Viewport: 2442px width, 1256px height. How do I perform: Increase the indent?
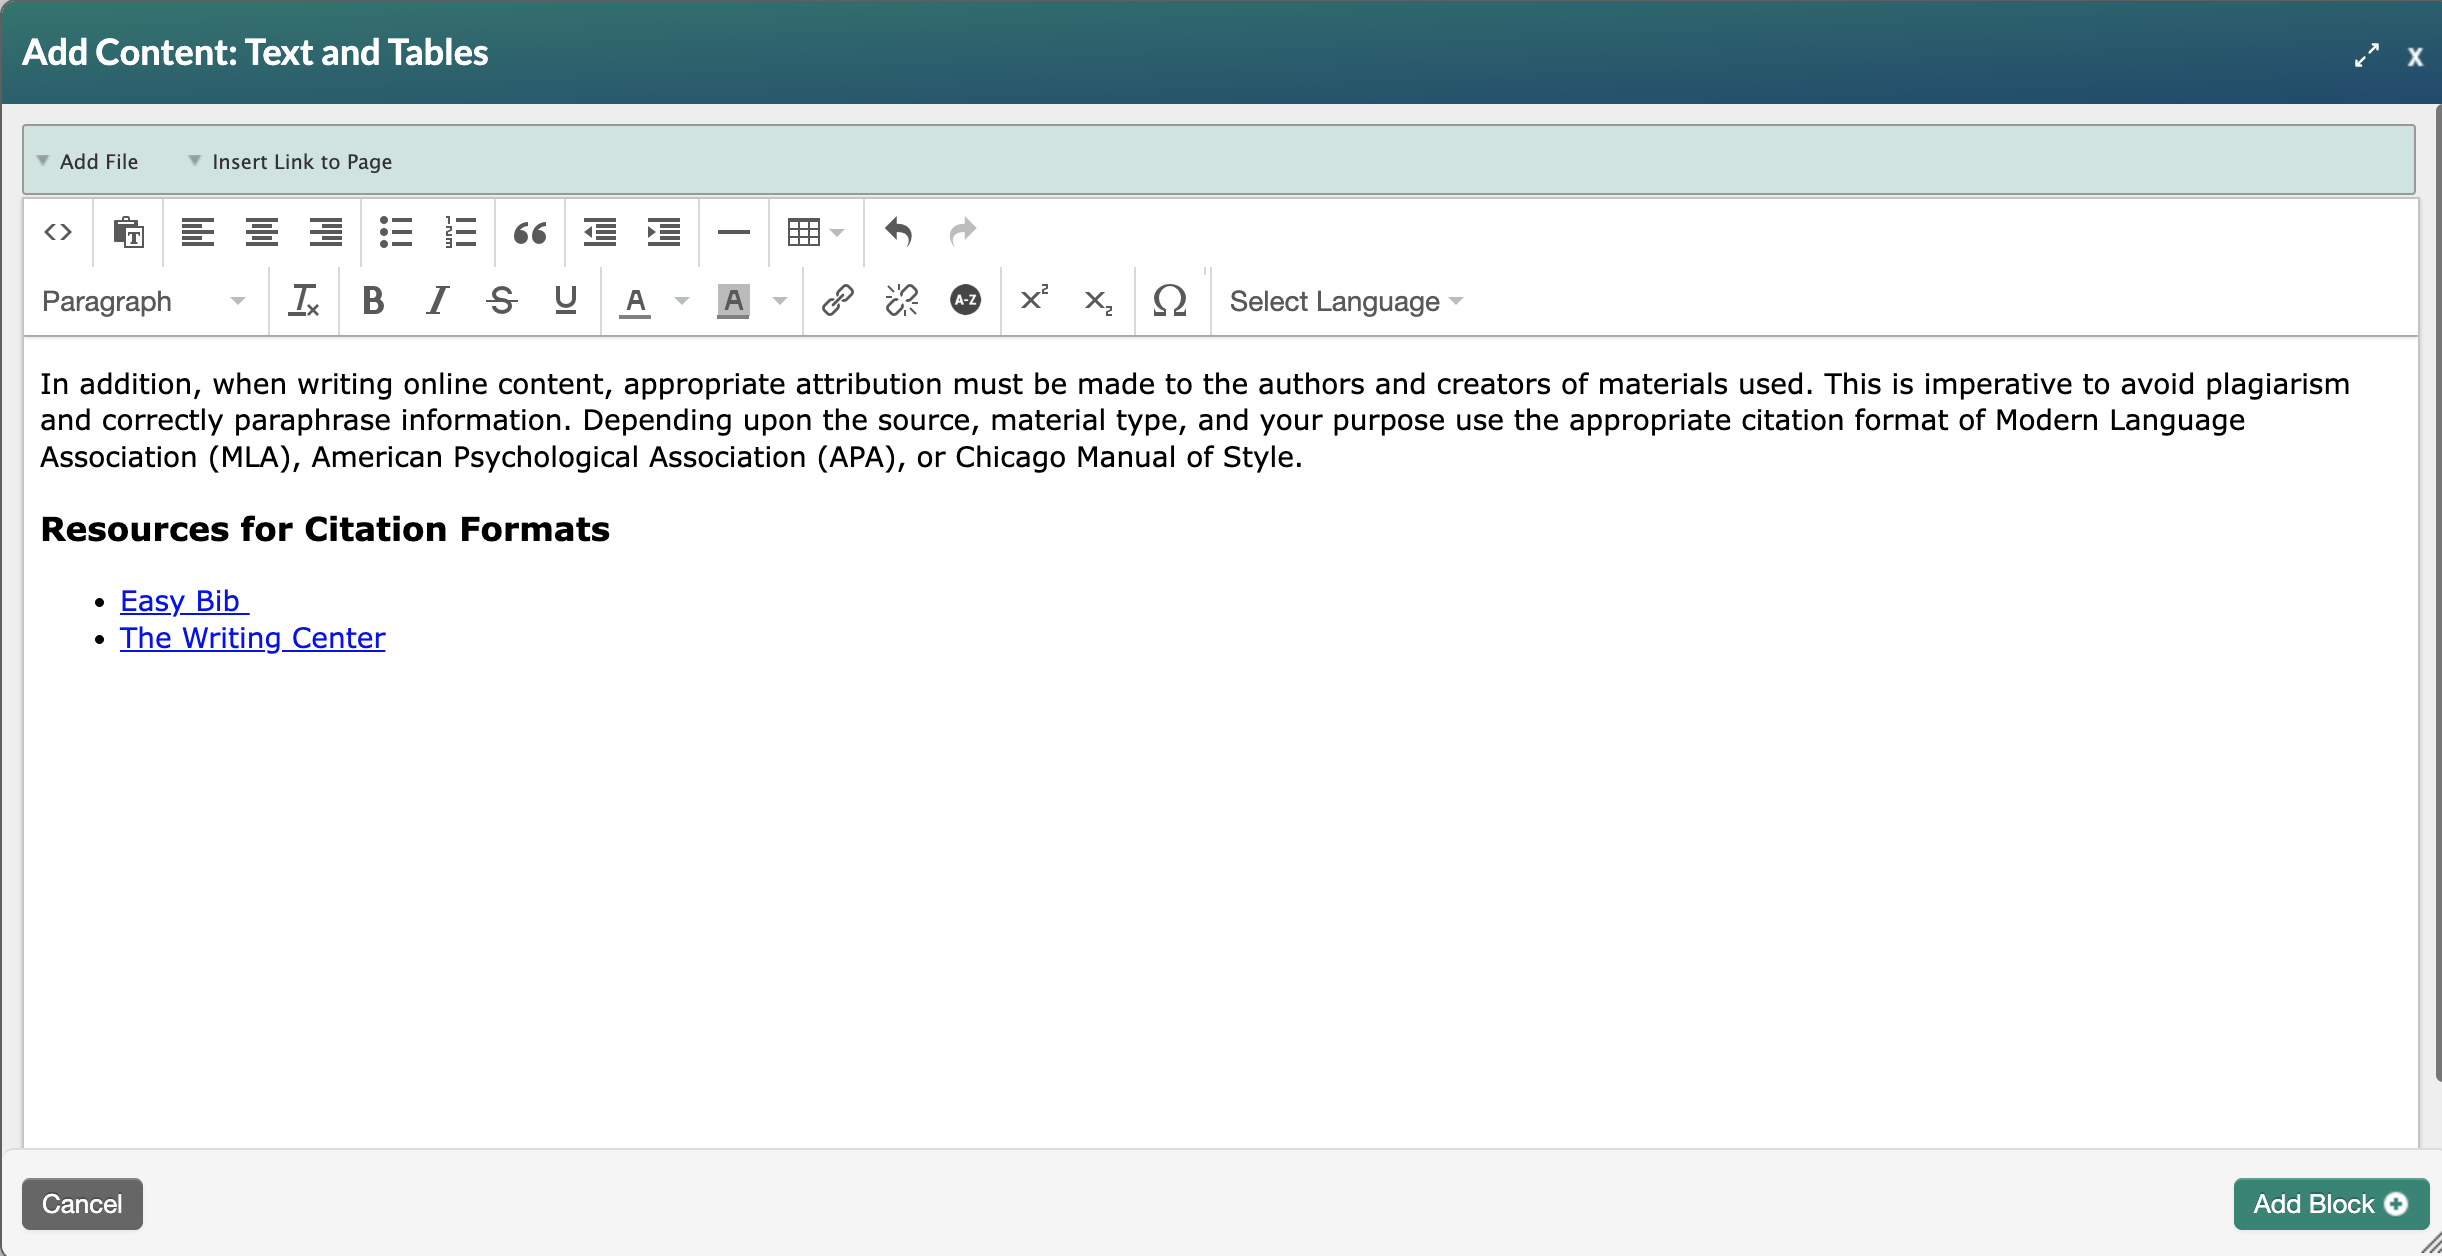[664, 233]
